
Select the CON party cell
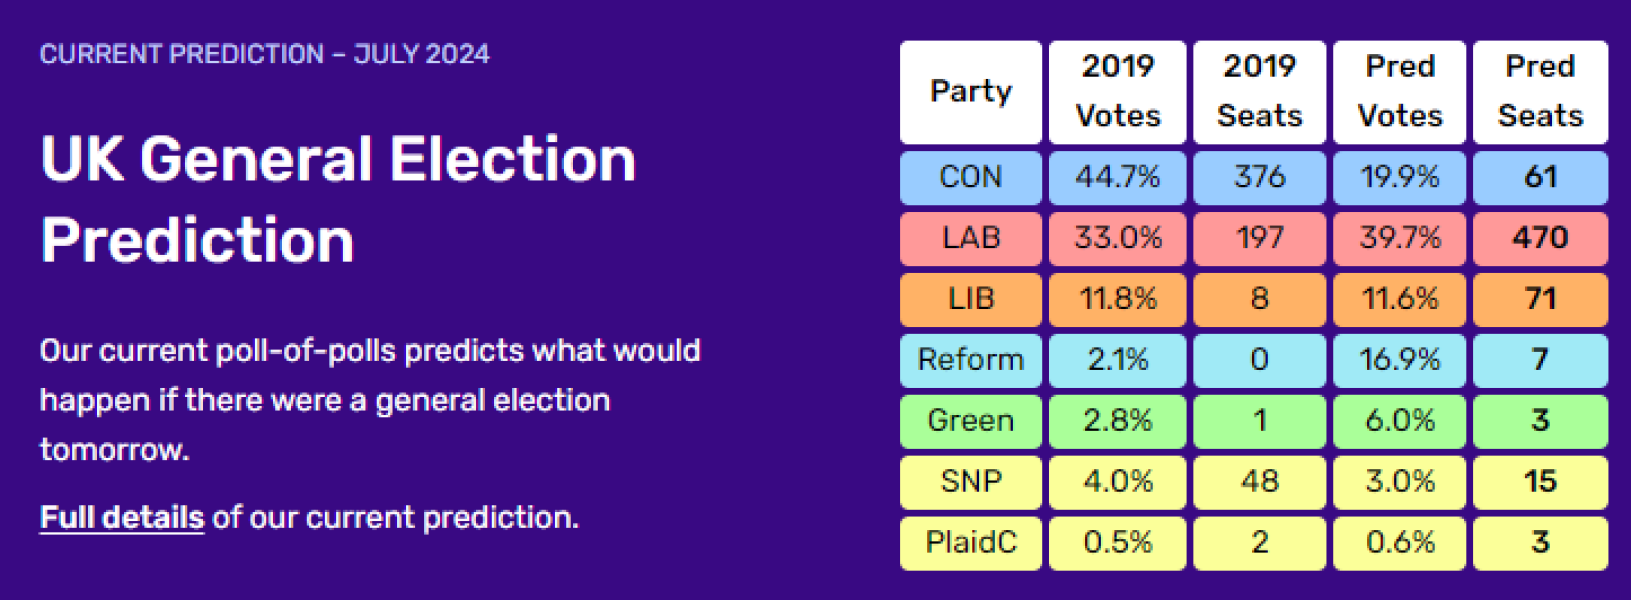pos(970,177)
